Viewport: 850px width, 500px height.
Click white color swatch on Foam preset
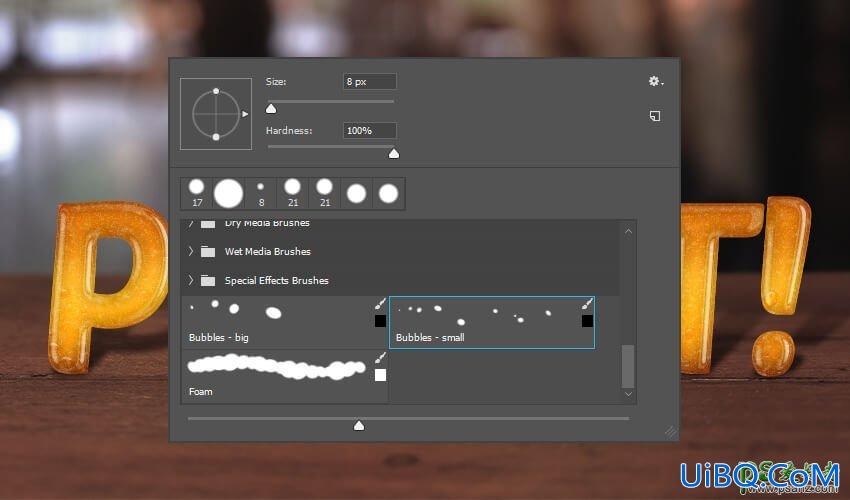coord(381,375)
